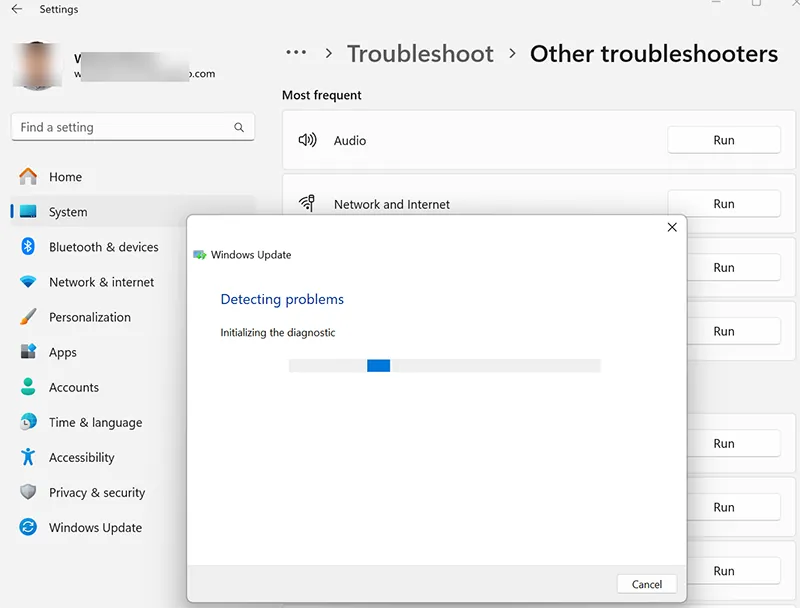This screenshot has width=800, height=608.
Task: Click the Most frequent section heading
Action: (x=322, y=95)
